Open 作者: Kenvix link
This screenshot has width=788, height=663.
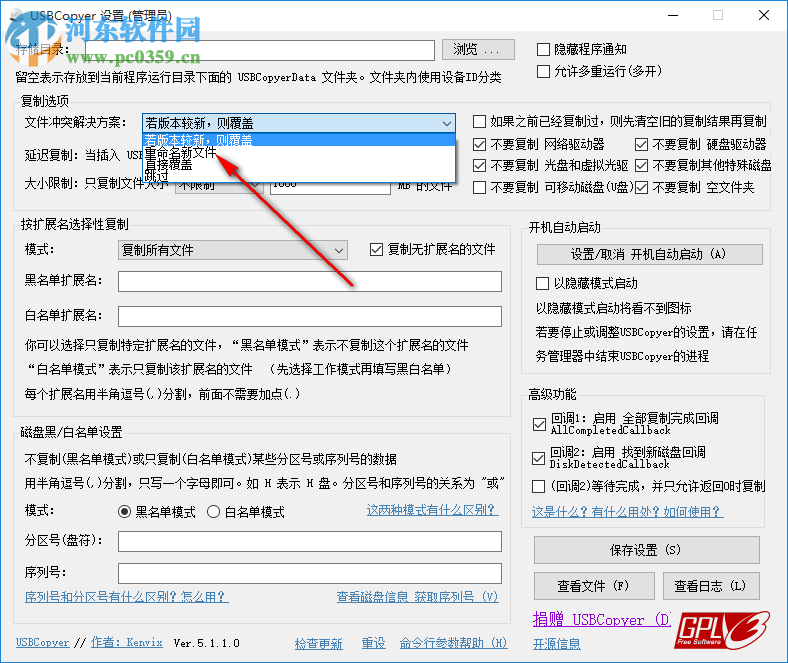(127, 642)
